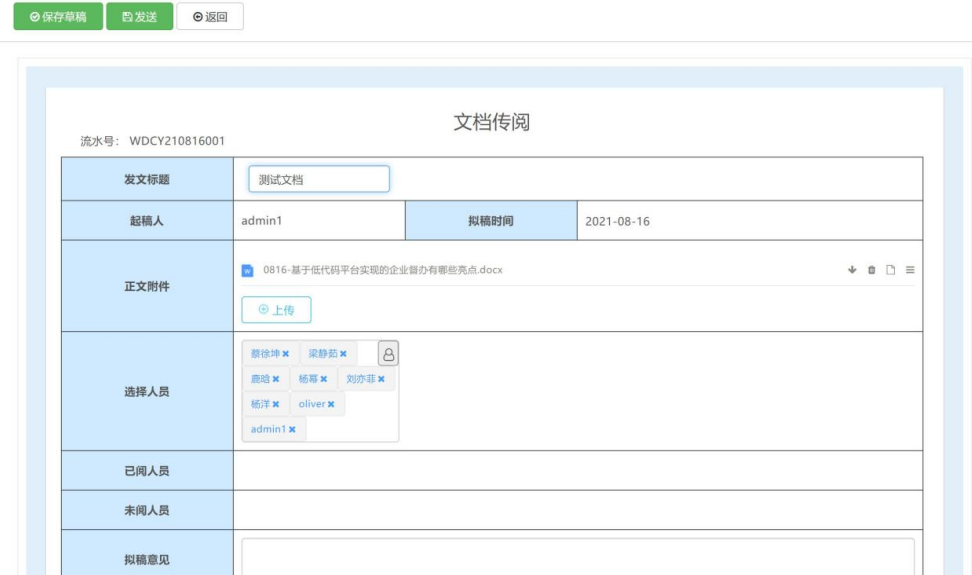Remove 鹿晗 from the recipient list
Screen dimensions: 972x575
click(x=276, y=380)
